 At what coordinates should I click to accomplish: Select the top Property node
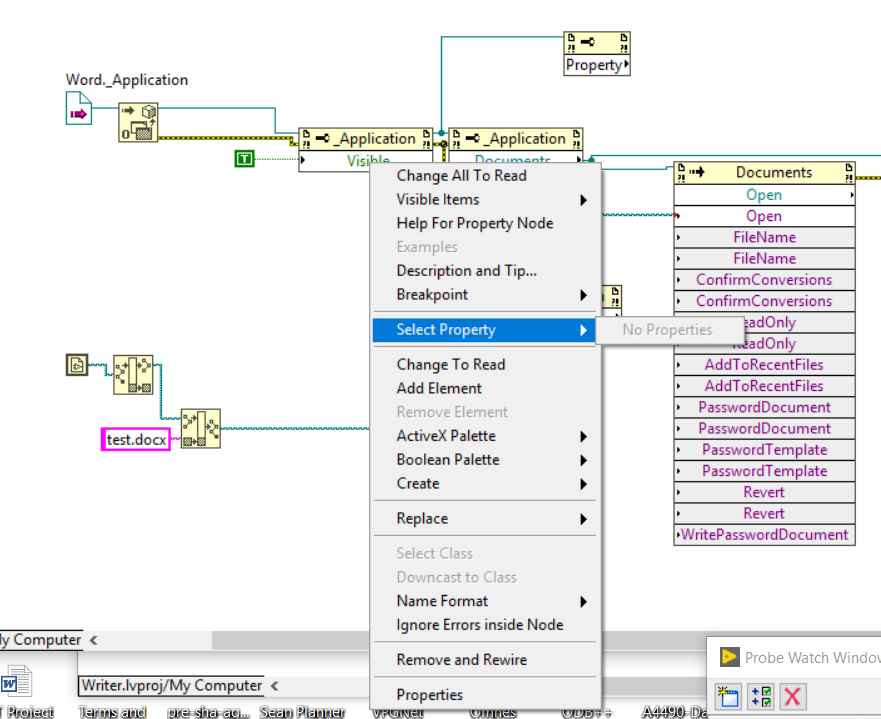597,54
